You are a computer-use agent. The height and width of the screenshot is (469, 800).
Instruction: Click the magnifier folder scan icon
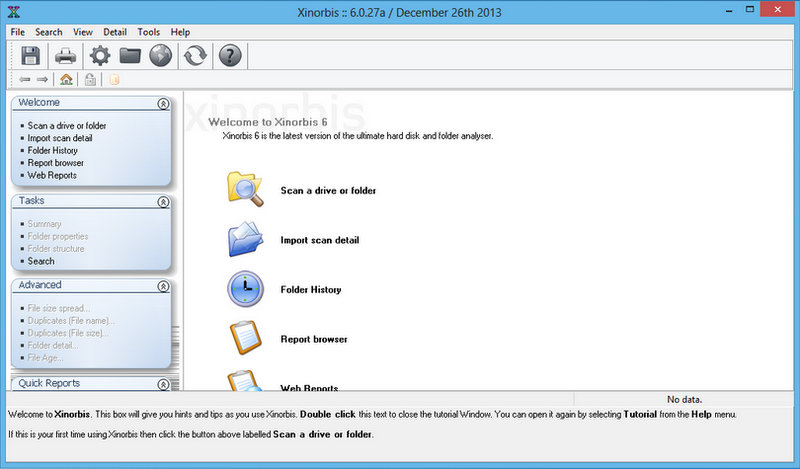click(245, 189)
